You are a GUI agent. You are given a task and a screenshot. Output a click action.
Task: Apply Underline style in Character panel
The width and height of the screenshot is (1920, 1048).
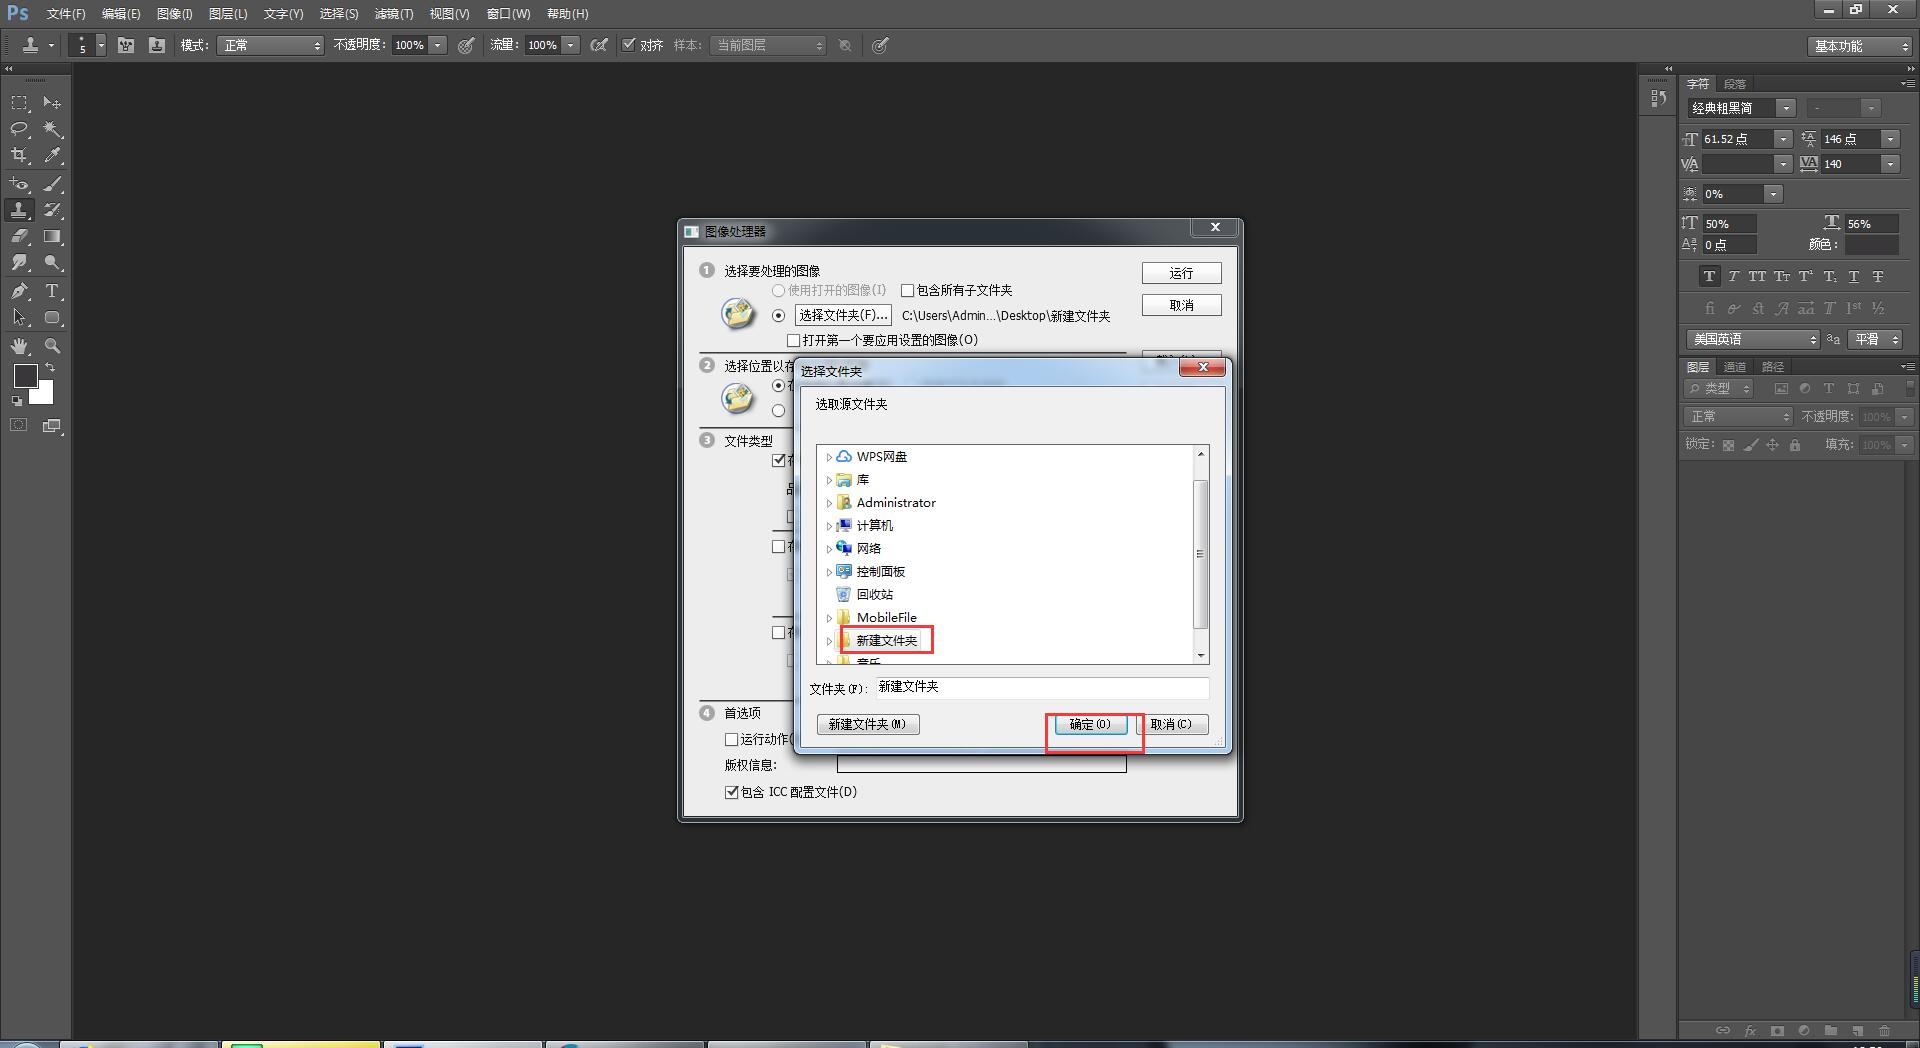tap(1853, 277)
